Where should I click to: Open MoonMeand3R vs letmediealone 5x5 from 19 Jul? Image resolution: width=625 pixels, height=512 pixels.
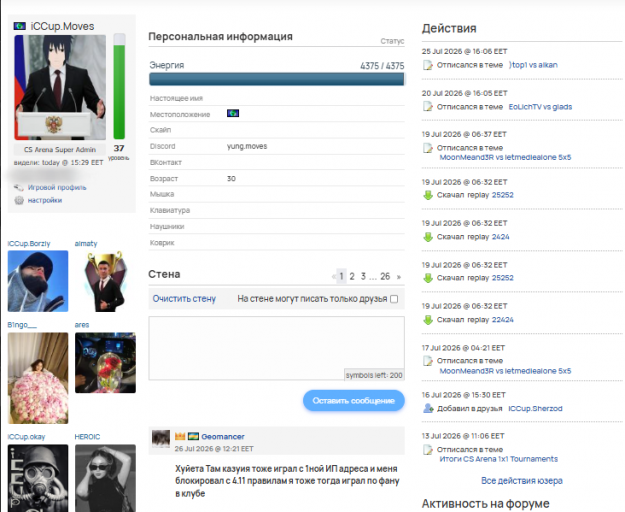pyautogui.click(x=505, y=157)
